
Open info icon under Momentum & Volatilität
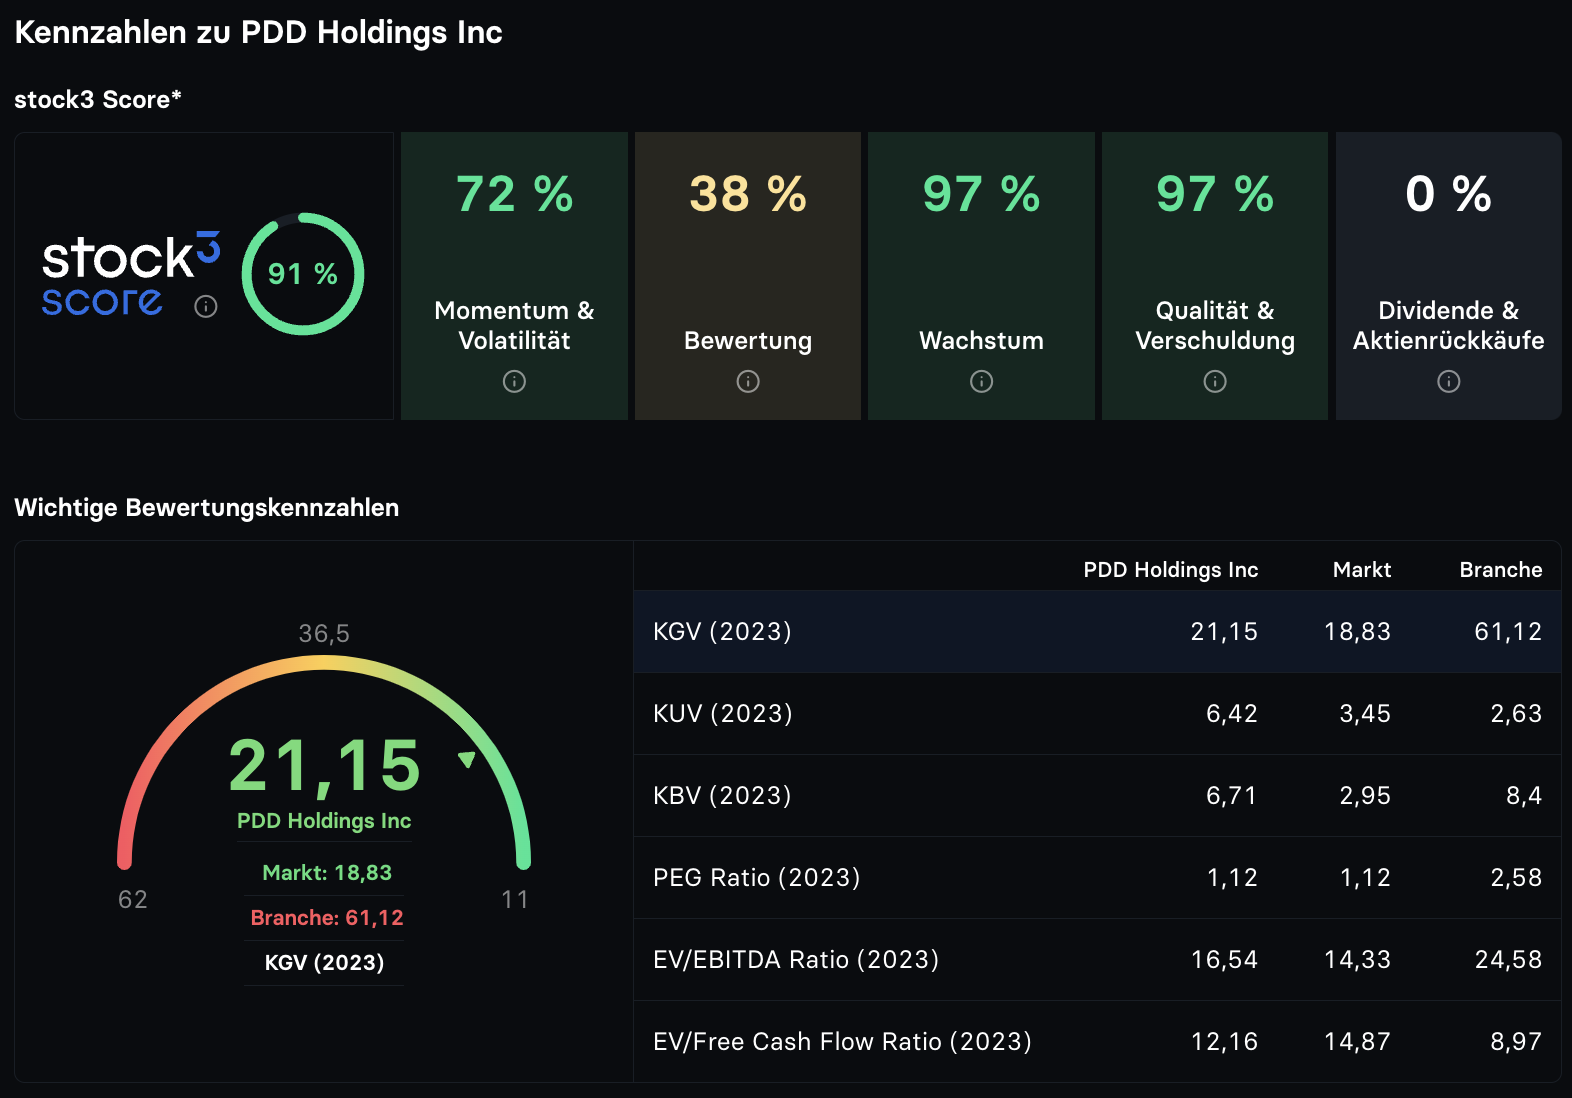[514, 381]
